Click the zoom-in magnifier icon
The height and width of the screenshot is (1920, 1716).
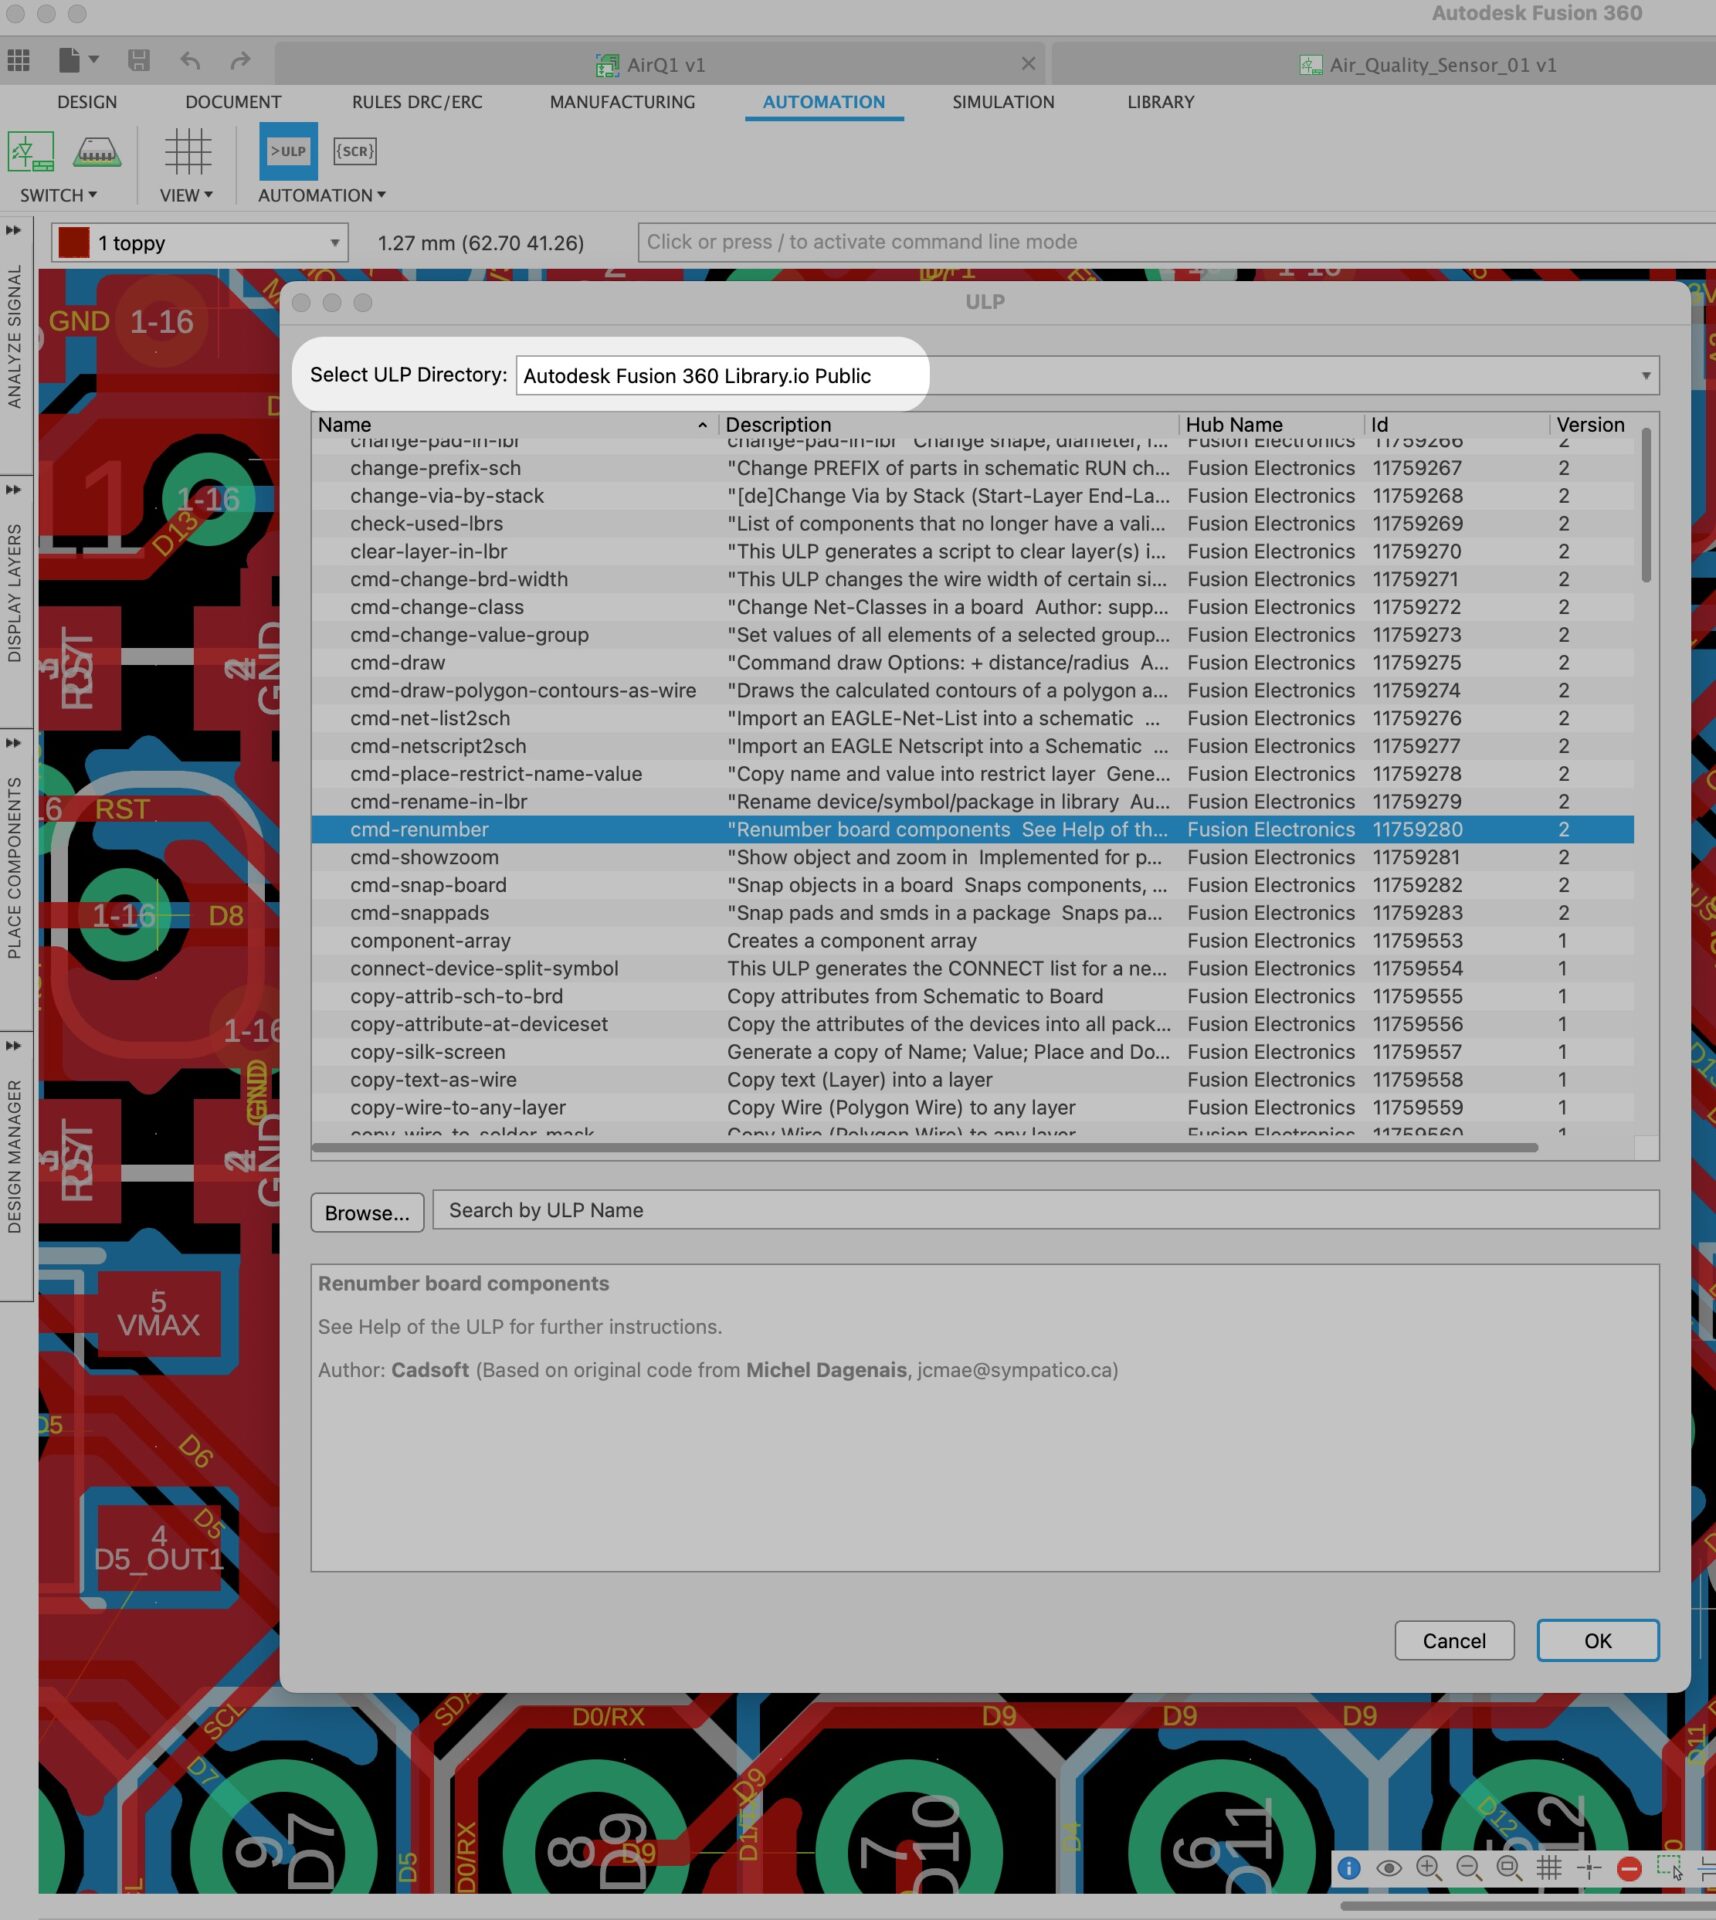click(1429, 1867)
